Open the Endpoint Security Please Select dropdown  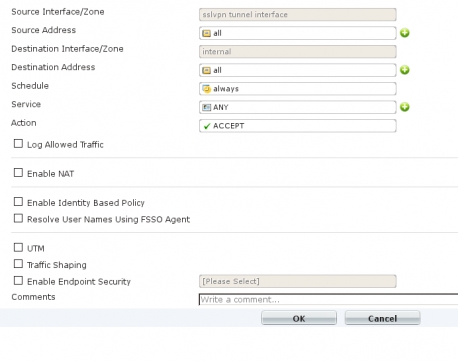click(298, 281)
